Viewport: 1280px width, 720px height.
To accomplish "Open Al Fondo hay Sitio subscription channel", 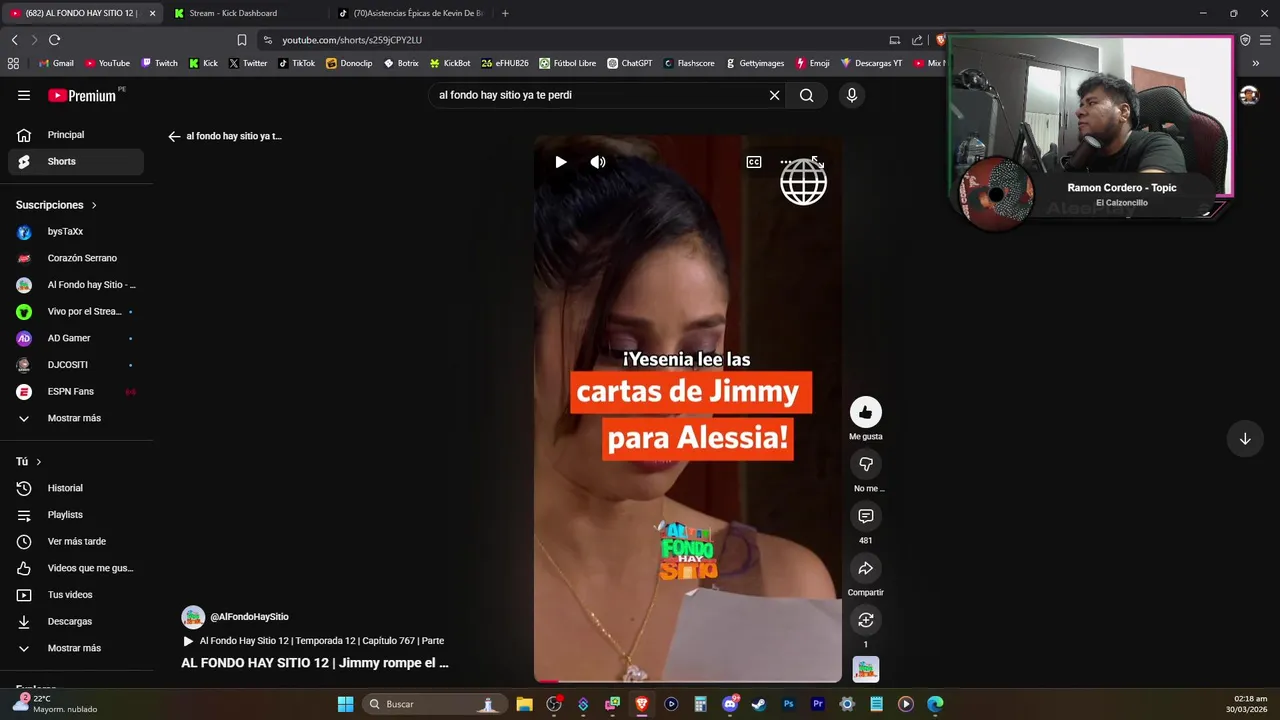I will 76,285.
